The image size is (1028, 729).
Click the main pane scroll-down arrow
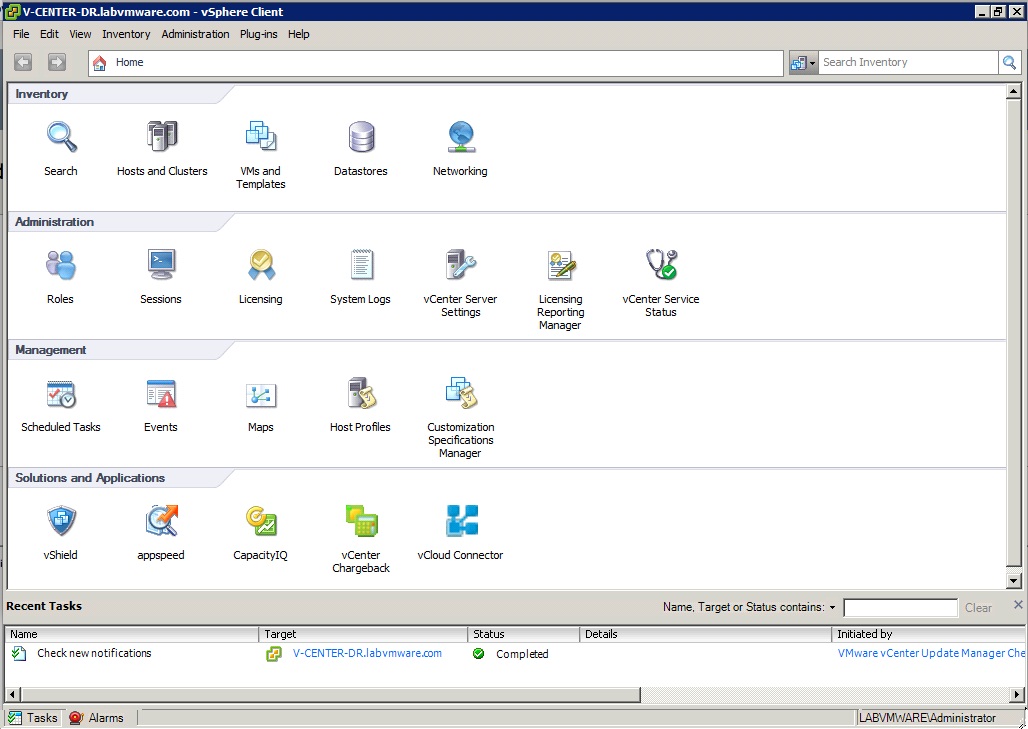point(1014,580)
